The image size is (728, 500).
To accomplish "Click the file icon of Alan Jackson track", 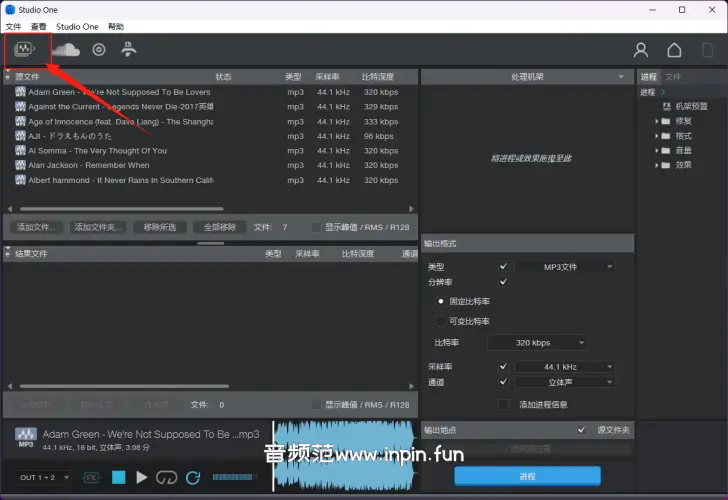I will (x=20, y=165).
